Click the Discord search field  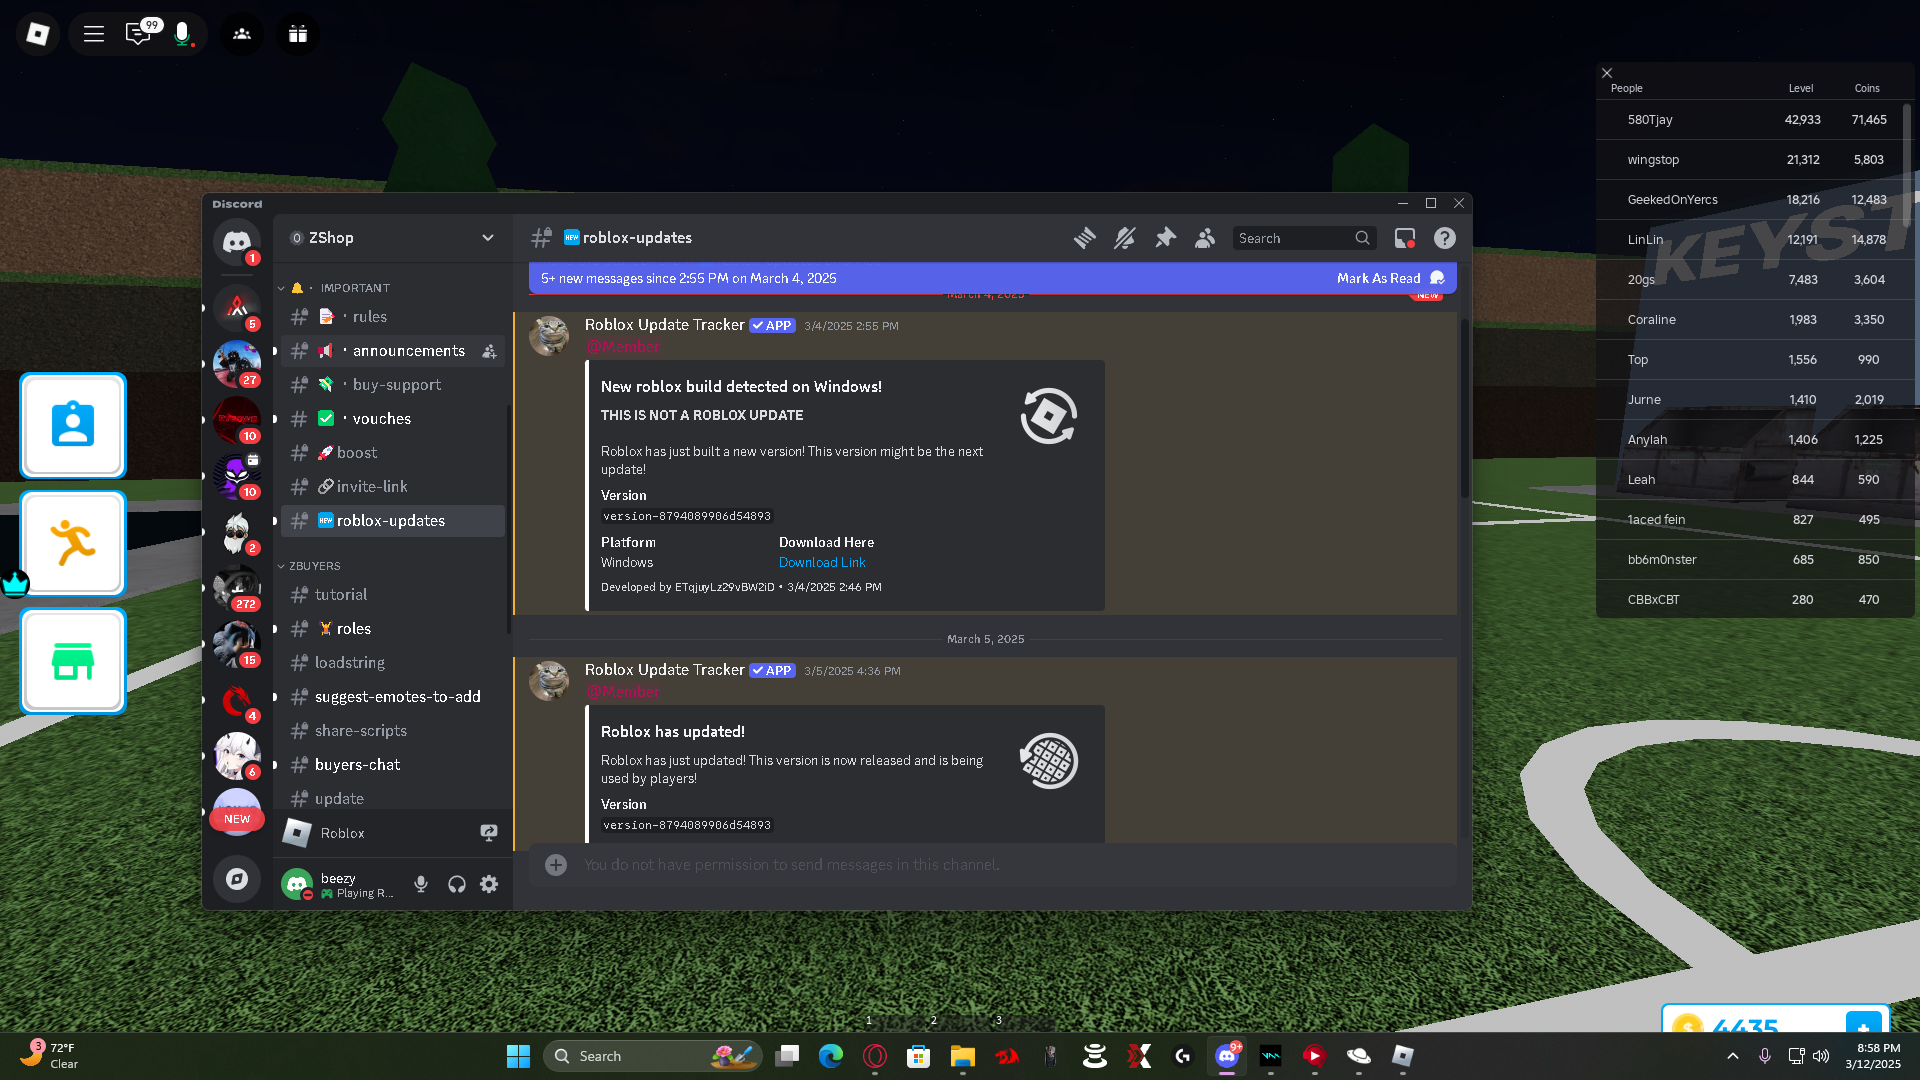pyautogui.click(x=1304, y=238)
